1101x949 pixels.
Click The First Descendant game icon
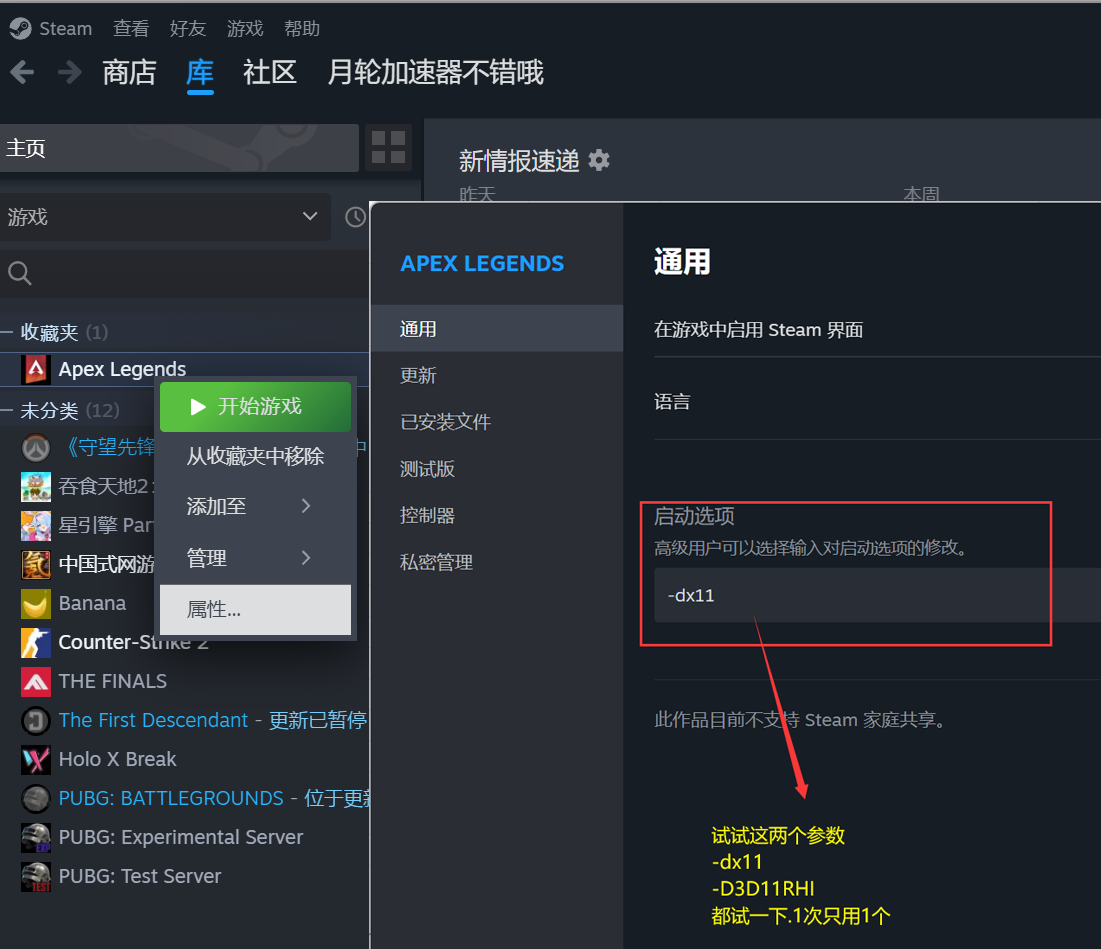(36, 720)
